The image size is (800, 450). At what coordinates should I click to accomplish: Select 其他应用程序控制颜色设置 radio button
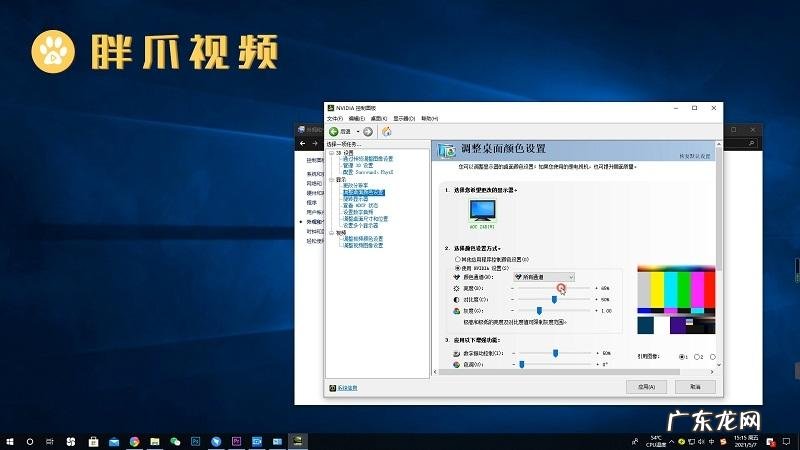point(458,259)
